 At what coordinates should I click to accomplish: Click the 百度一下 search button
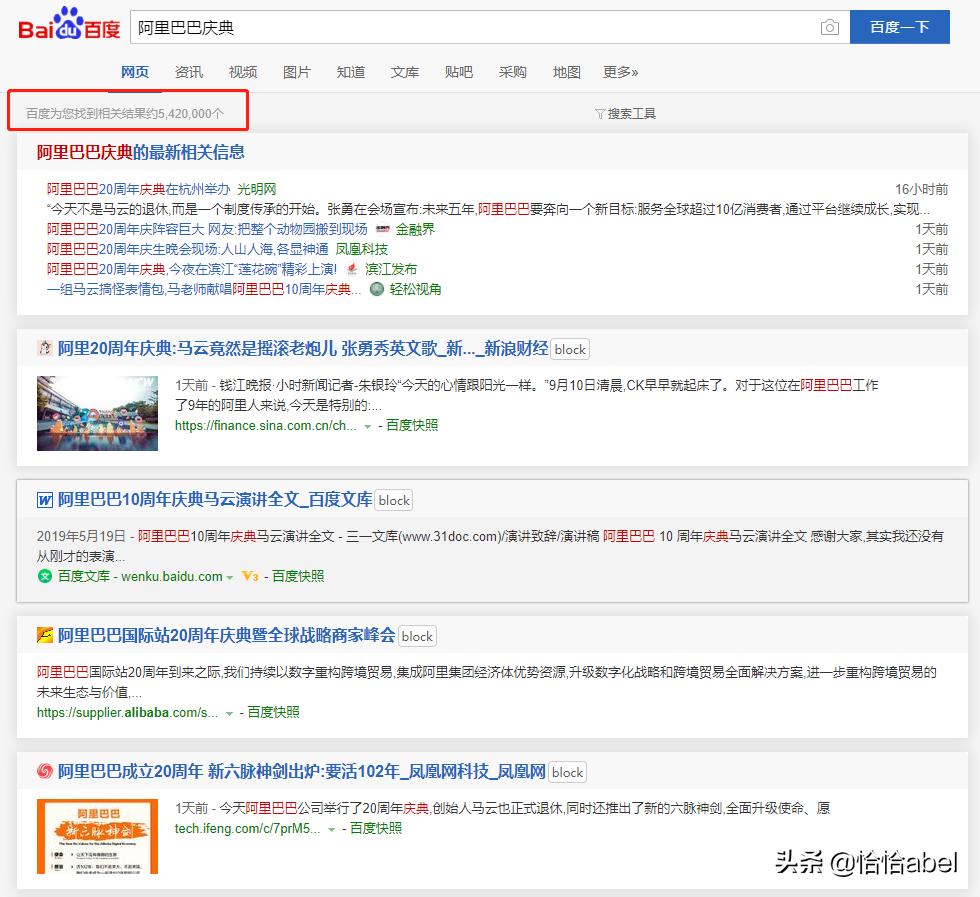point(899,28)
